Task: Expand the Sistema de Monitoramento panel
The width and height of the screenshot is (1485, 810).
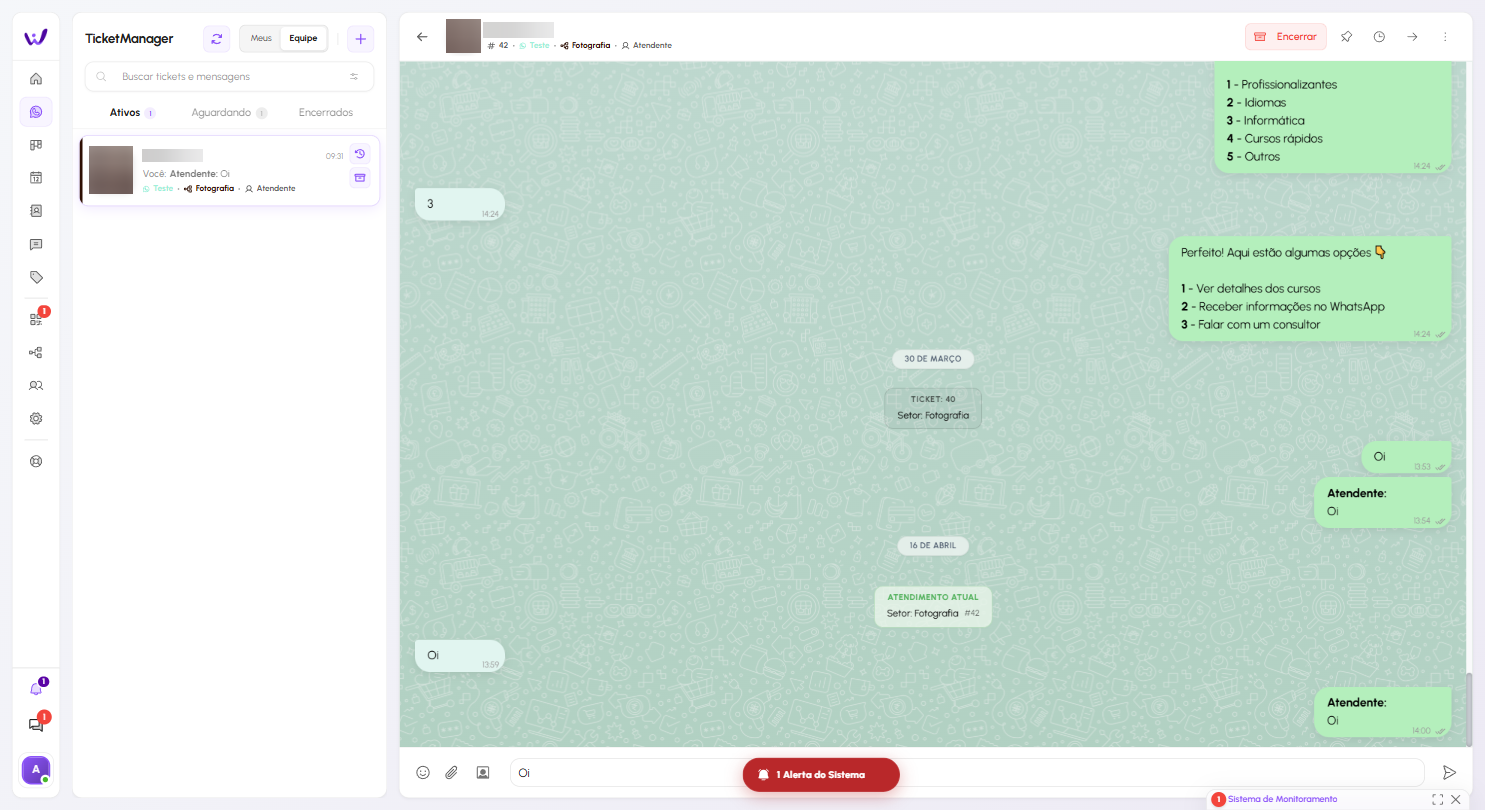Action: pos(1437,799)
